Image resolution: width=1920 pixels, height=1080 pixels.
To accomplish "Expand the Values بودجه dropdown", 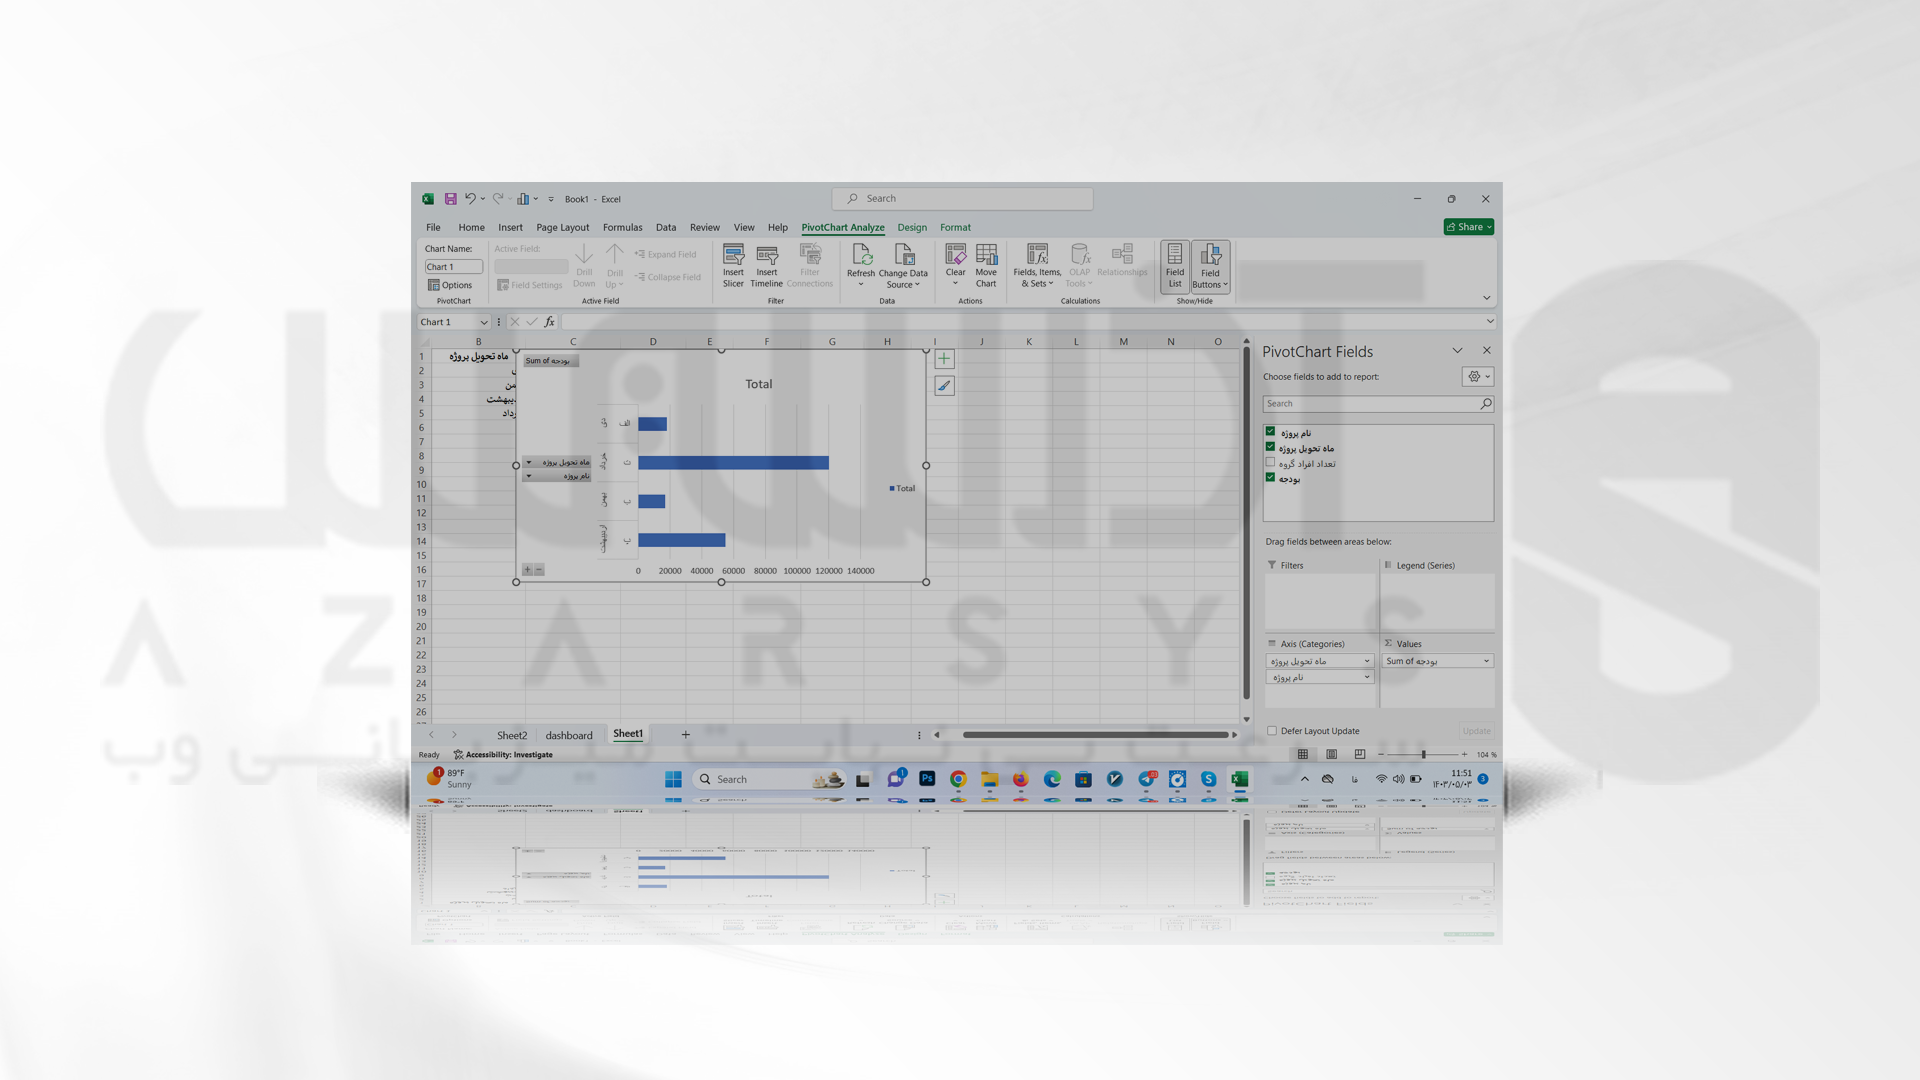I will point(1486,661).
